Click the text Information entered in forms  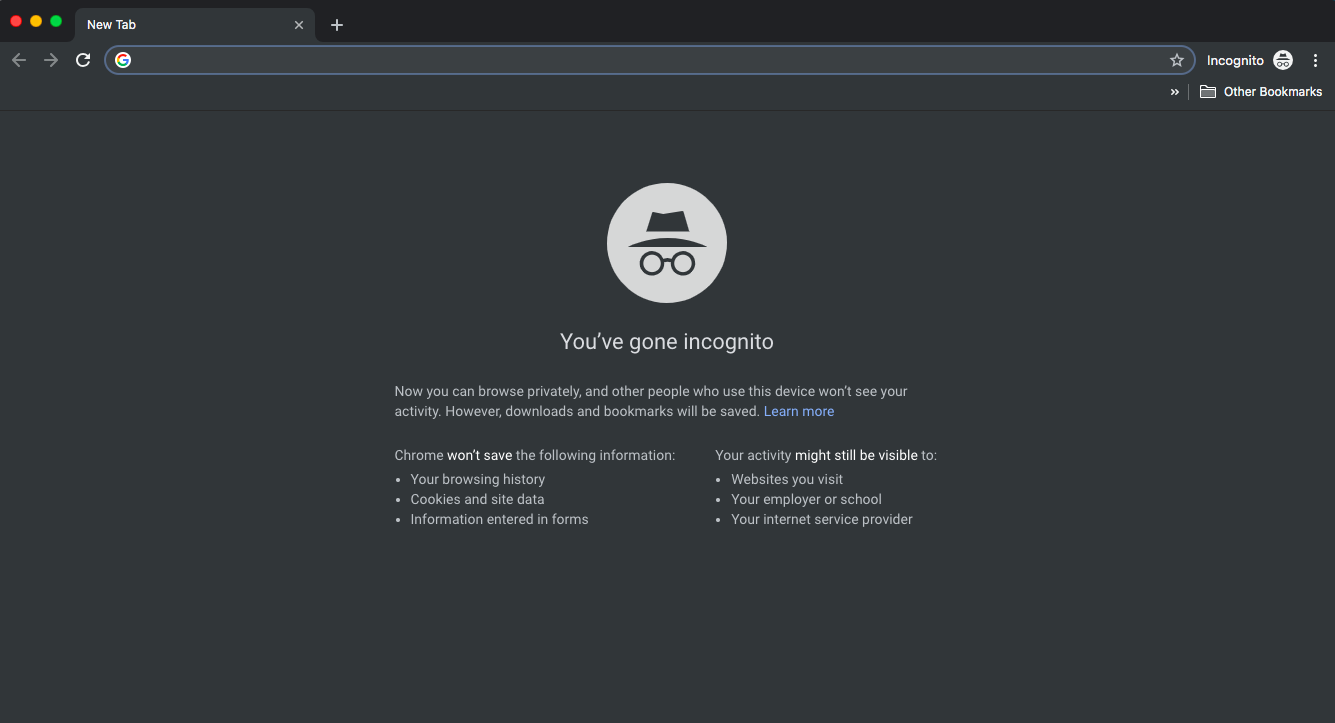click(x=499, y=519)
